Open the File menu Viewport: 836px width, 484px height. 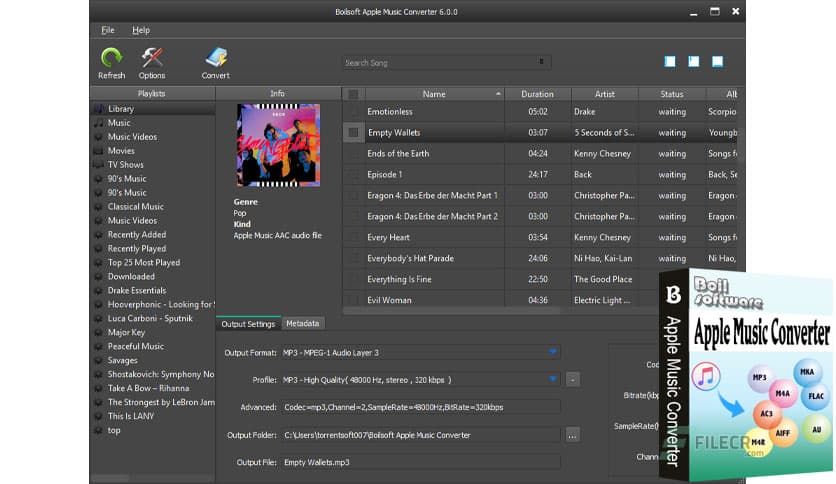coord(108,30)
